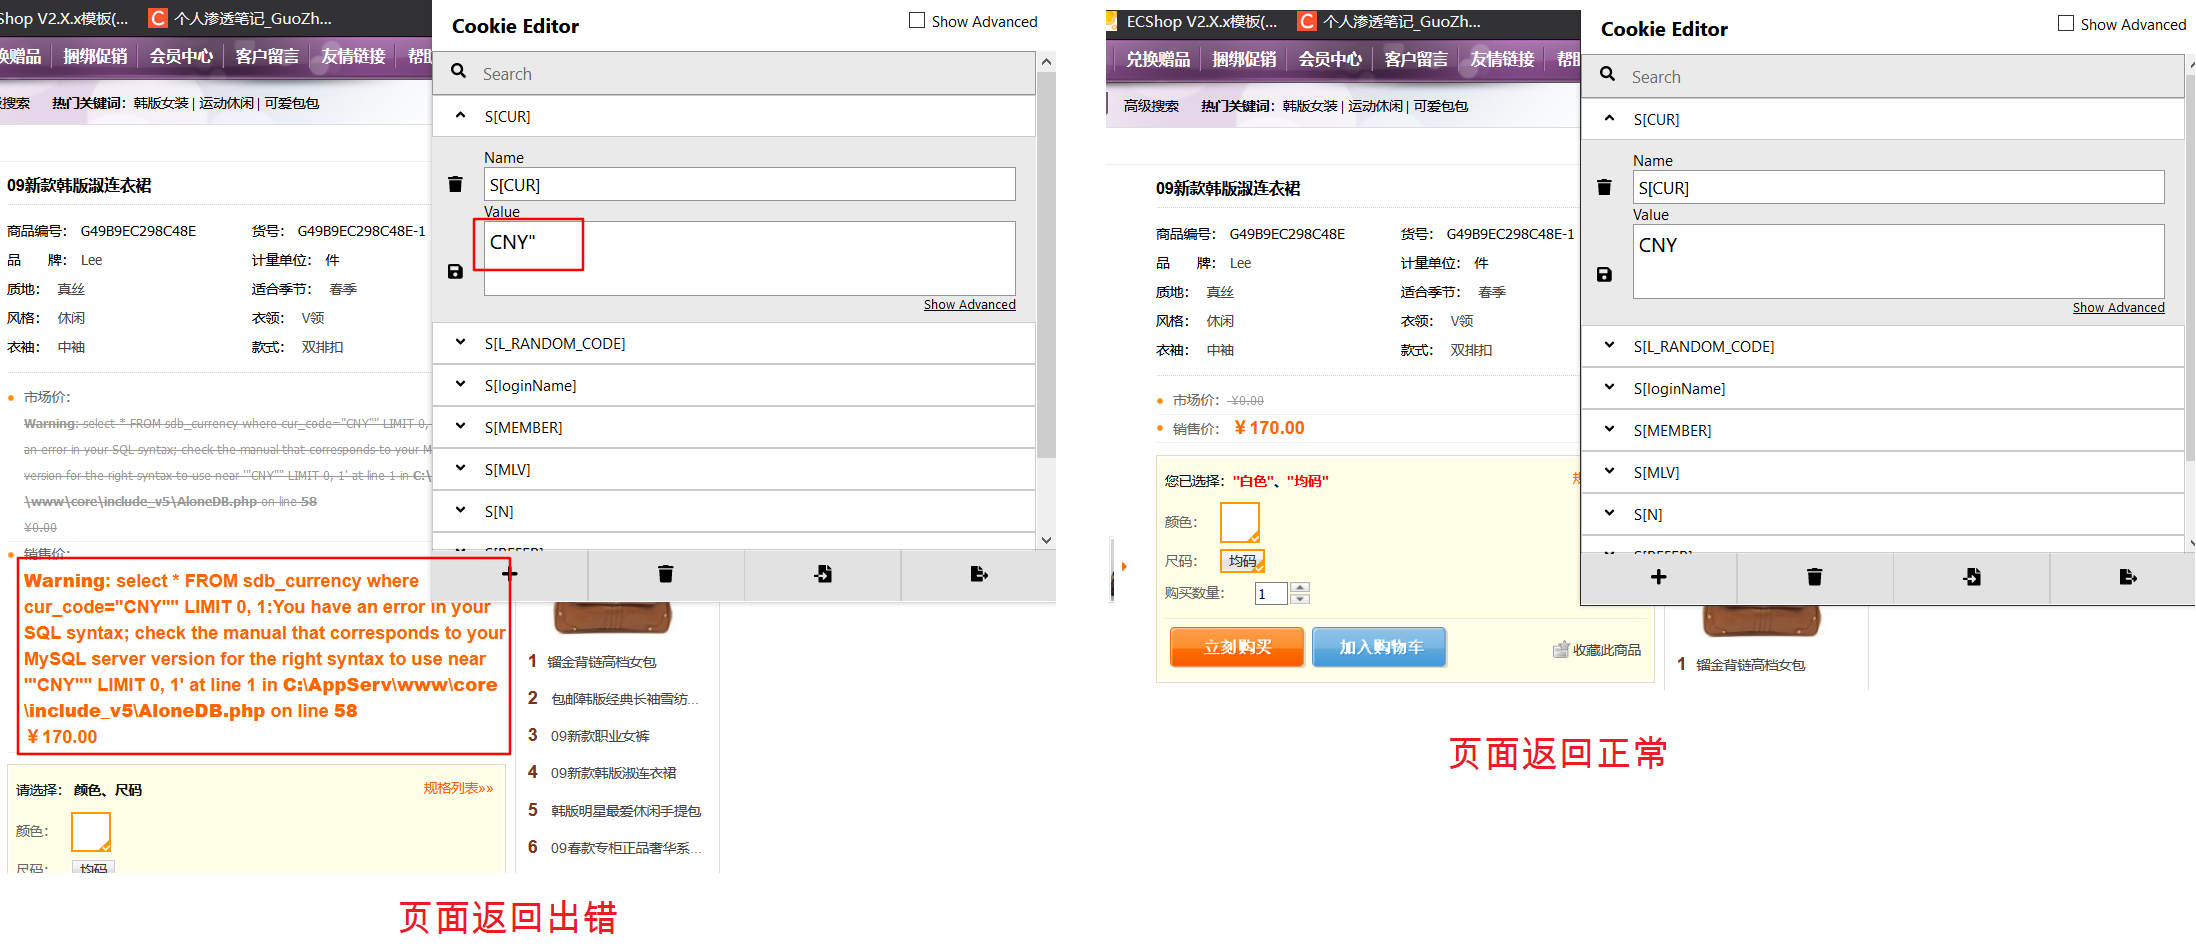
Task: Expand S[MLV] in right normal-page Cookie Editor
Action: (x=1609, y=472)
